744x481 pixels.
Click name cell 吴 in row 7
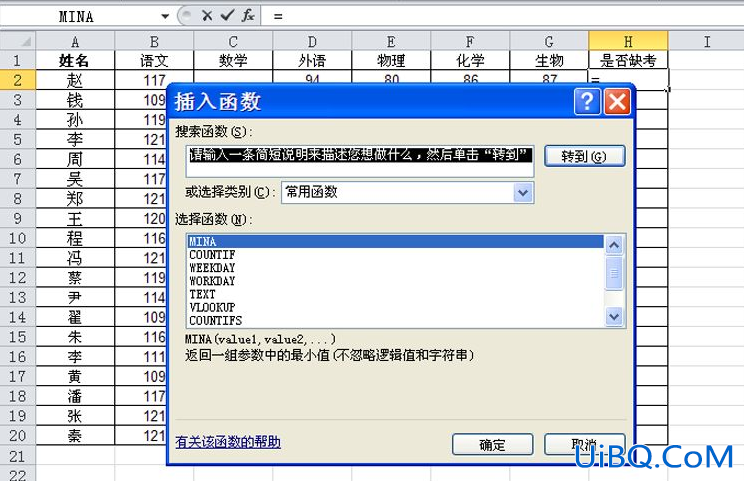point(75,179)
